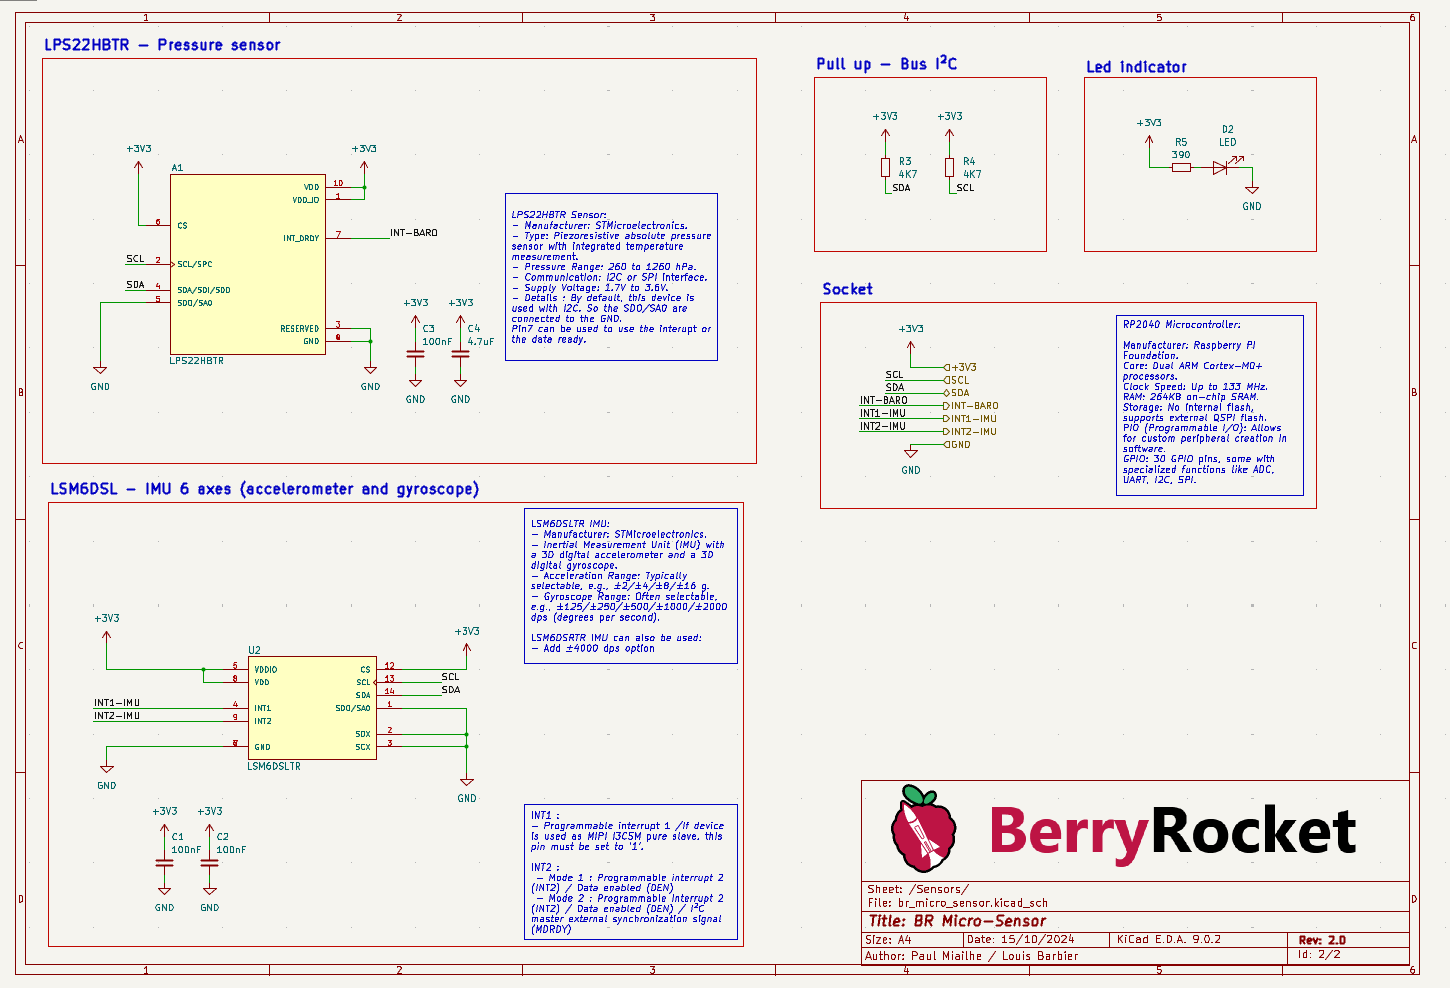This screenshot has height=988, width=1450.
Task: Select the RP2040 Microcontroller note box
Action: 1209,405
